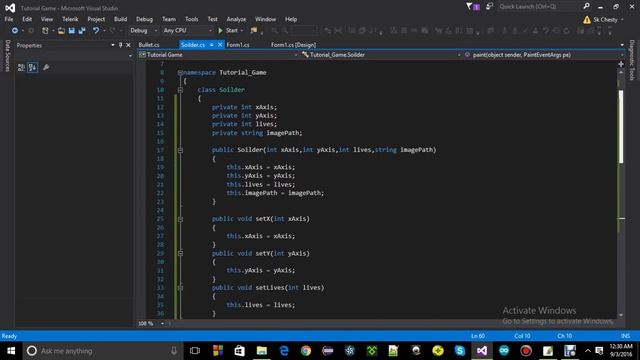The image size is (640, 360).
Task: Open the Diagnostic Tools side tab
Action: point(631,60)
